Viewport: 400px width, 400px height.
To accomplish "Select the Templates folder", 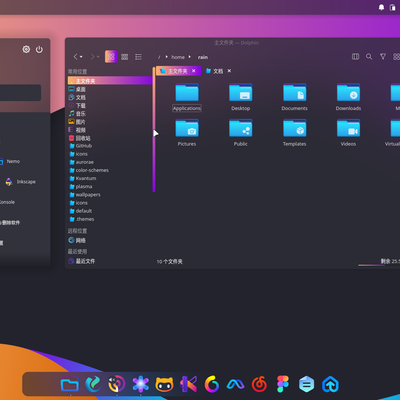I will pyautogui.click(x=294, y=133).
